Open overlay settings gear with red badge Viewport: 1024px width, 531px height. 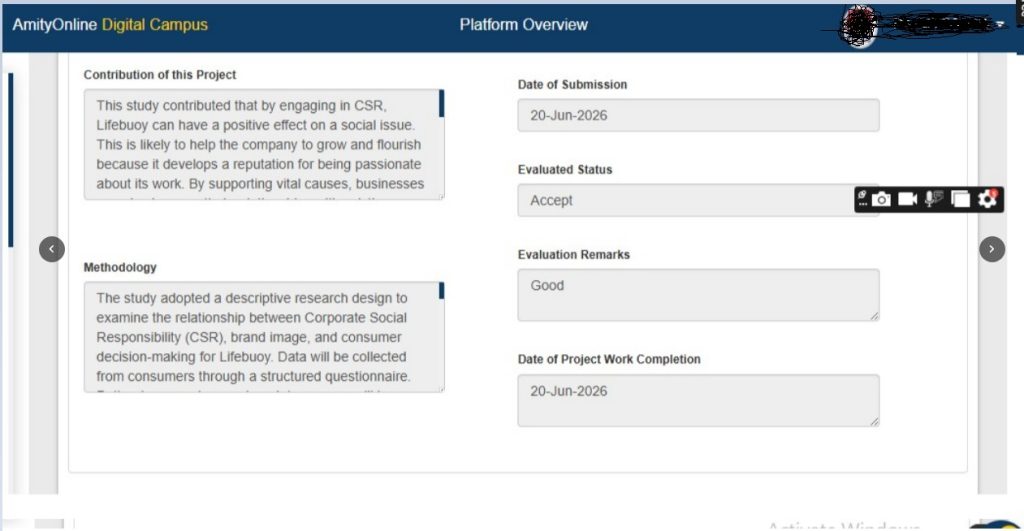pos(987,199)
